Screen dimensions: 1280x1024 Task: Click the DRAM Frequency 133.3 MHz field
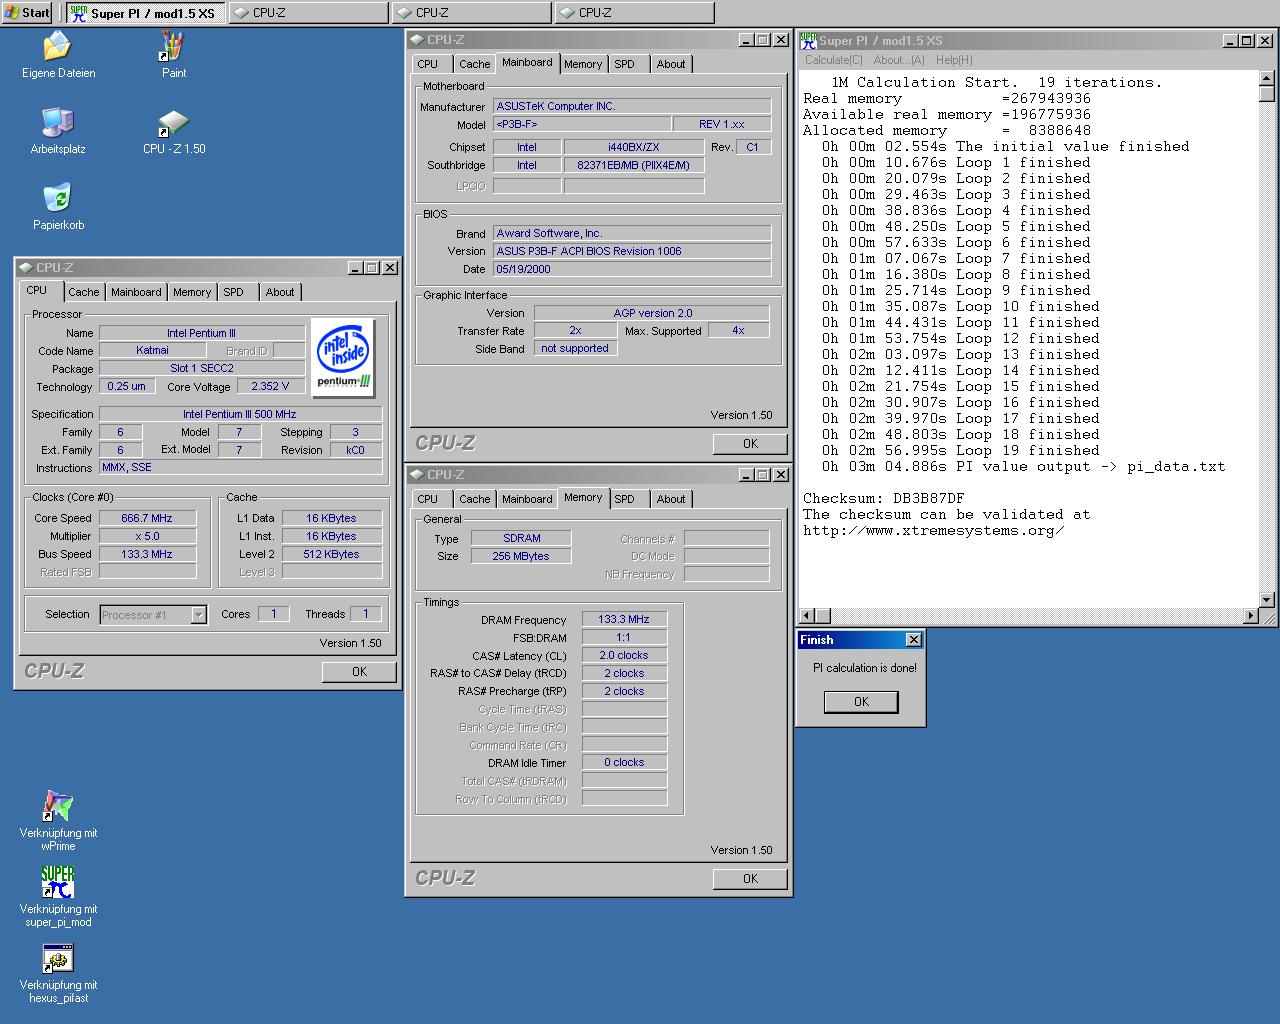pos(624,619)
